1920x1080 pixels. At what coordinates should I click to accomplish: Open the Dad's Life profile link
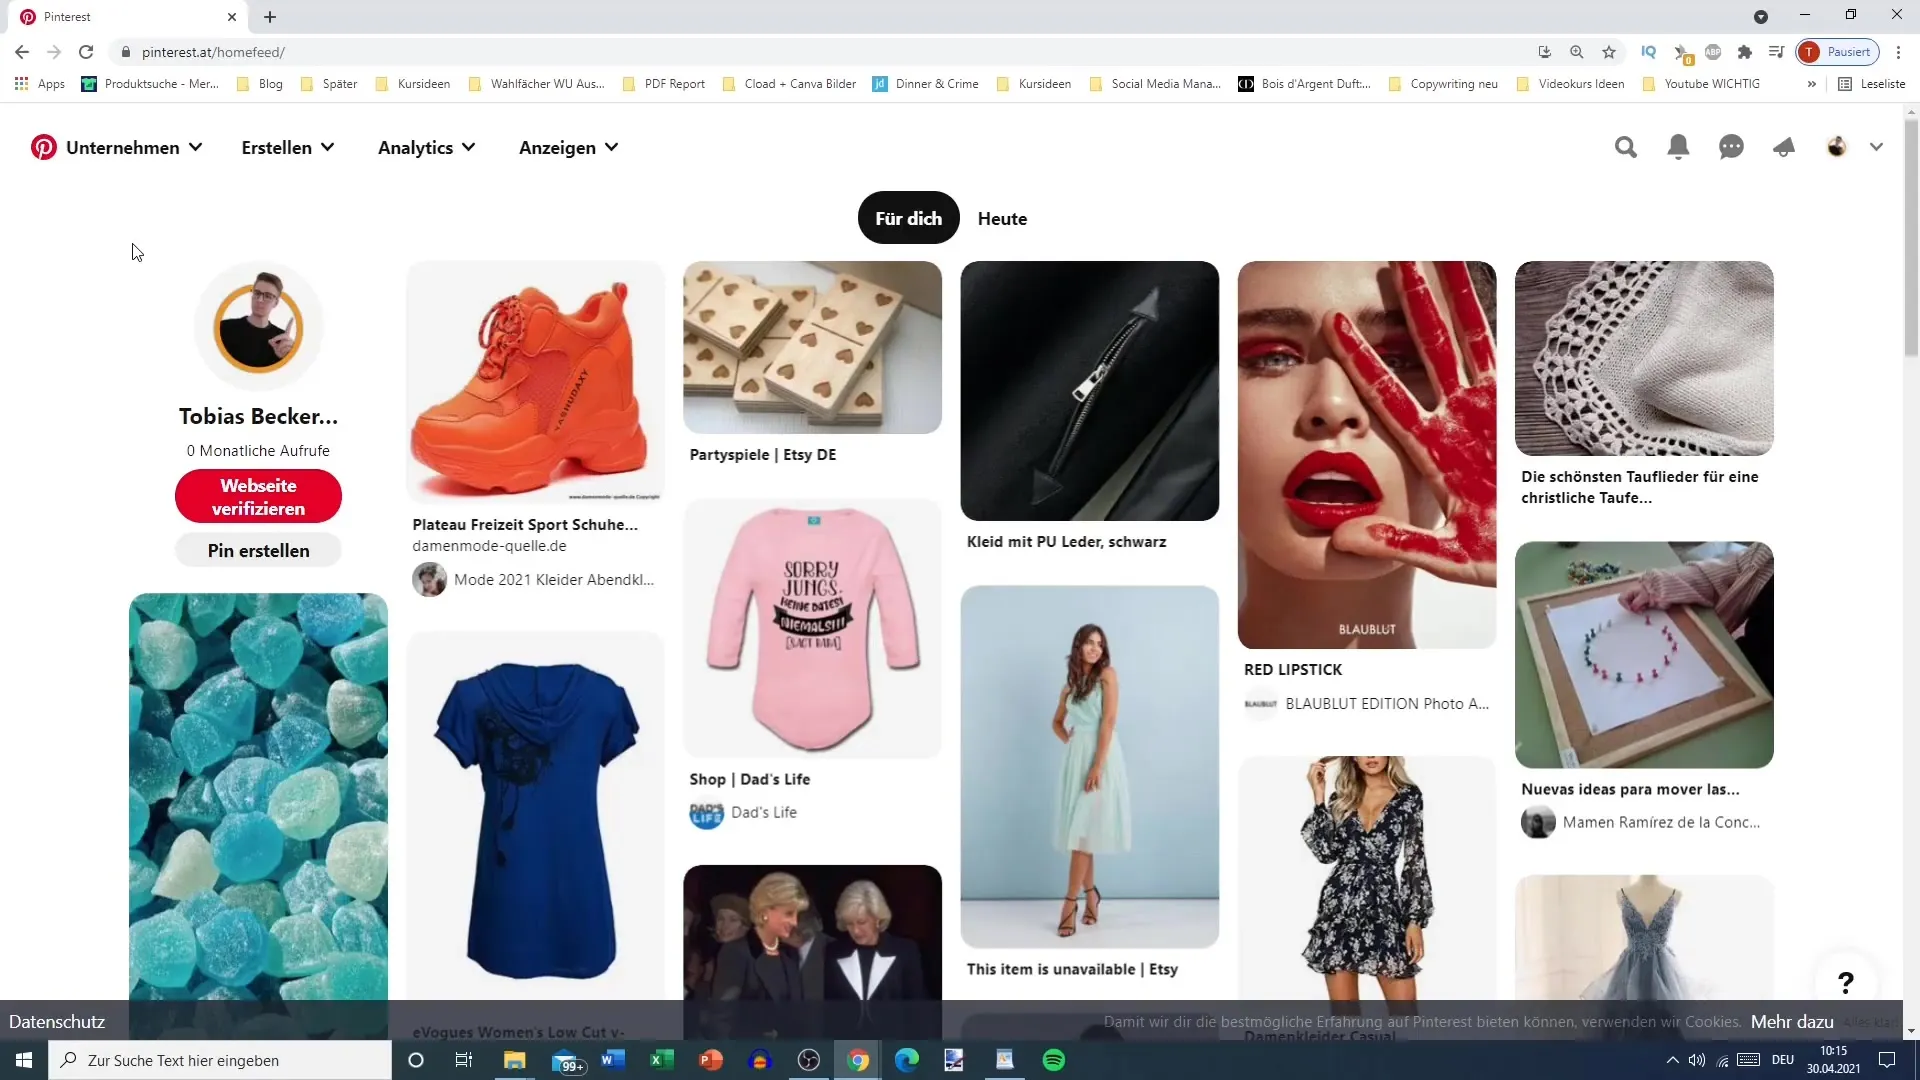click(743, 813)
